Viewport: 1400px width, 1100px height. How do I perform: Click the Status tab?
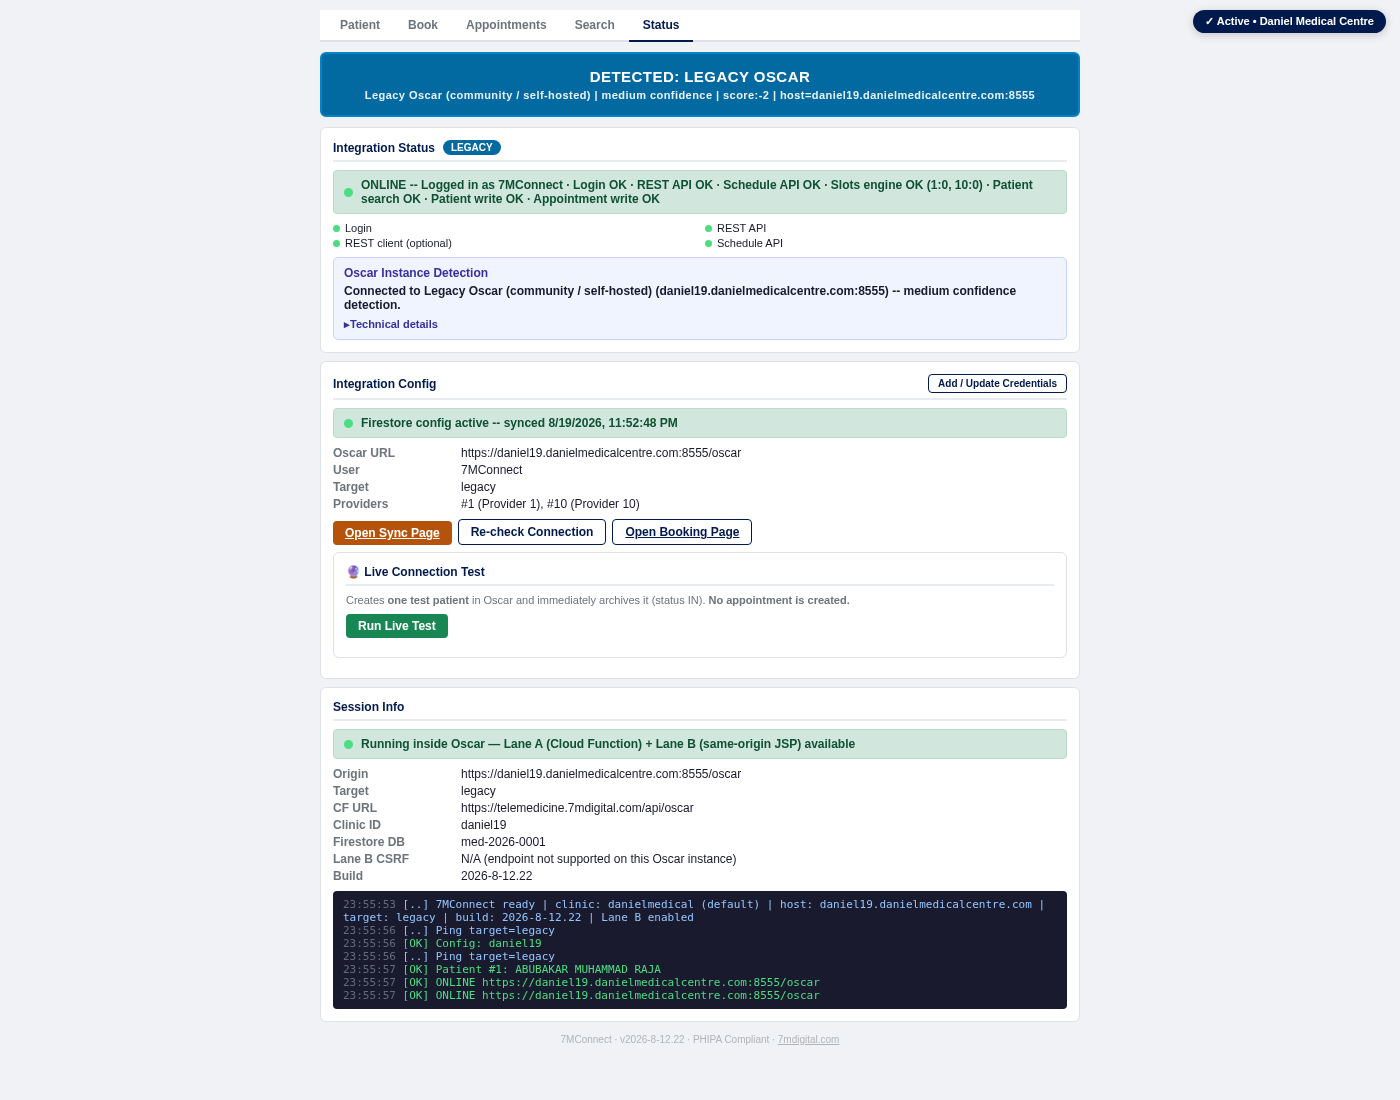pos(661,25)
